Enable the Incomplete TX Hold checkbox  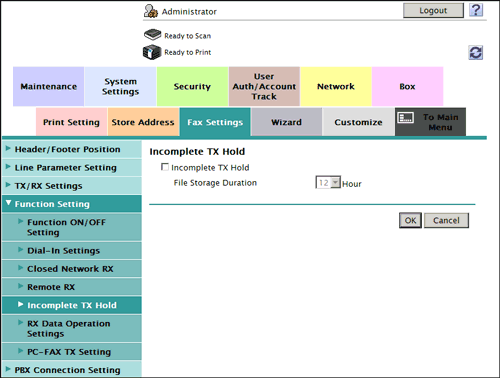pyautogui.click(x=165, y=167)
